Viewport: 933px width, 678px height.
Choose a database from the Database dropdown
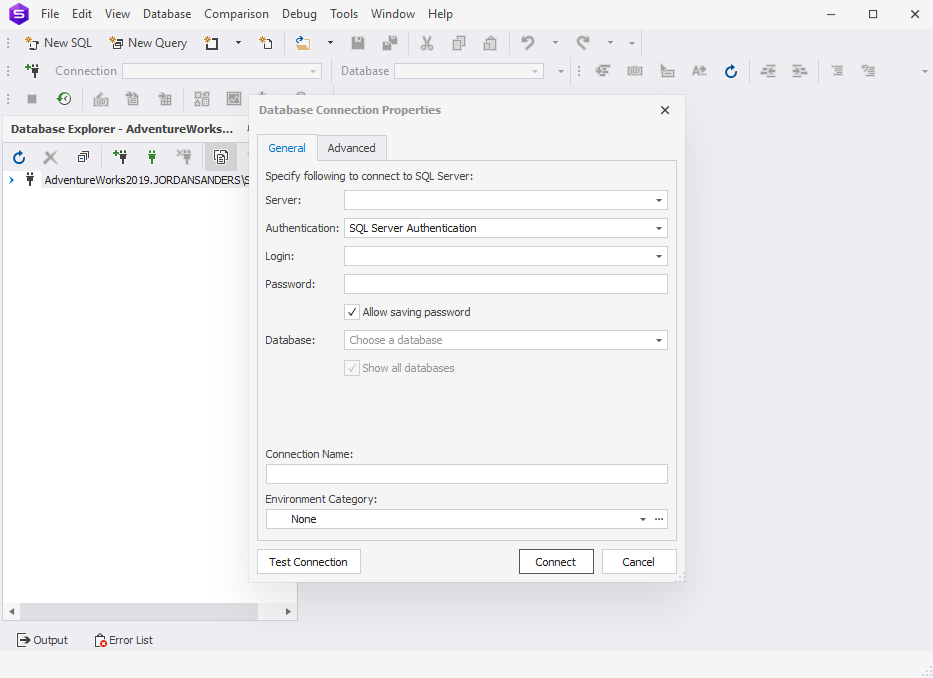658,340
